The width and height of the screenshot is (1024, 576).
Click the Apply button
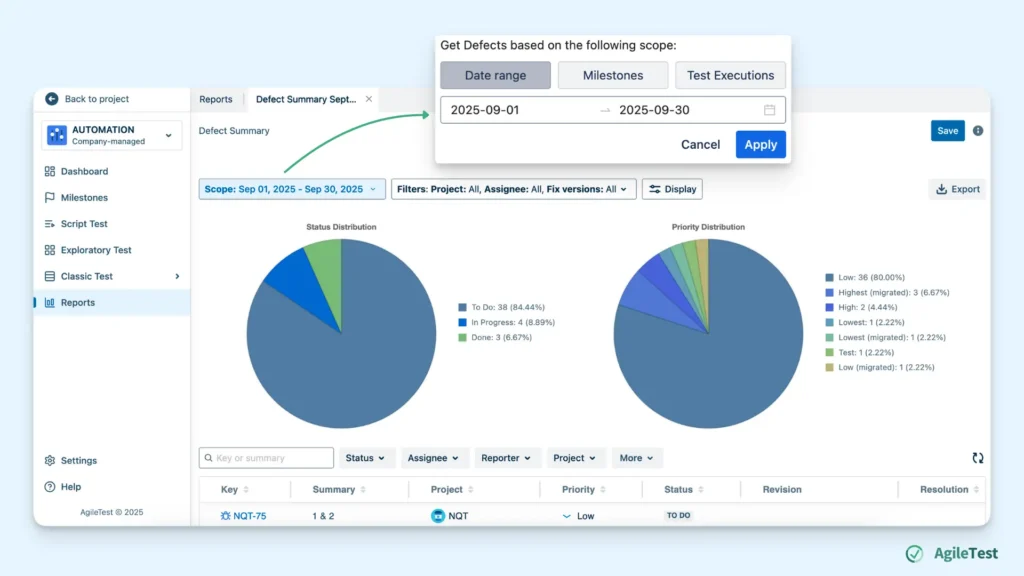760,144
